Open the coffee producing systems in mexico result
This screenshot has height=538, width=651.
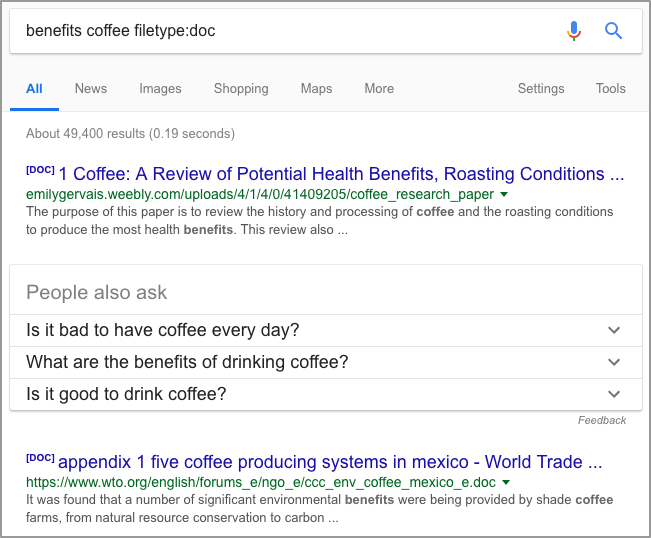(330, 462)
